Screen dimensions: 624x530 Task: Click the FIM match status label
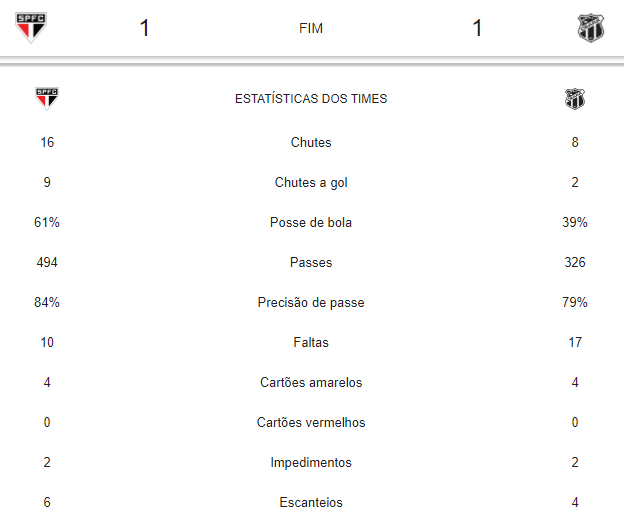coord(311,29)
